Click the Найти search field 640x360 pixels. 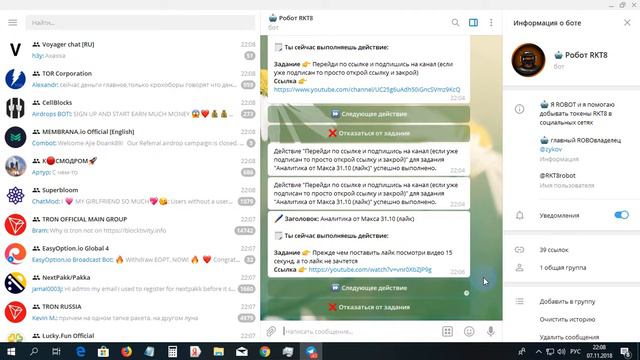pos(140,22)
